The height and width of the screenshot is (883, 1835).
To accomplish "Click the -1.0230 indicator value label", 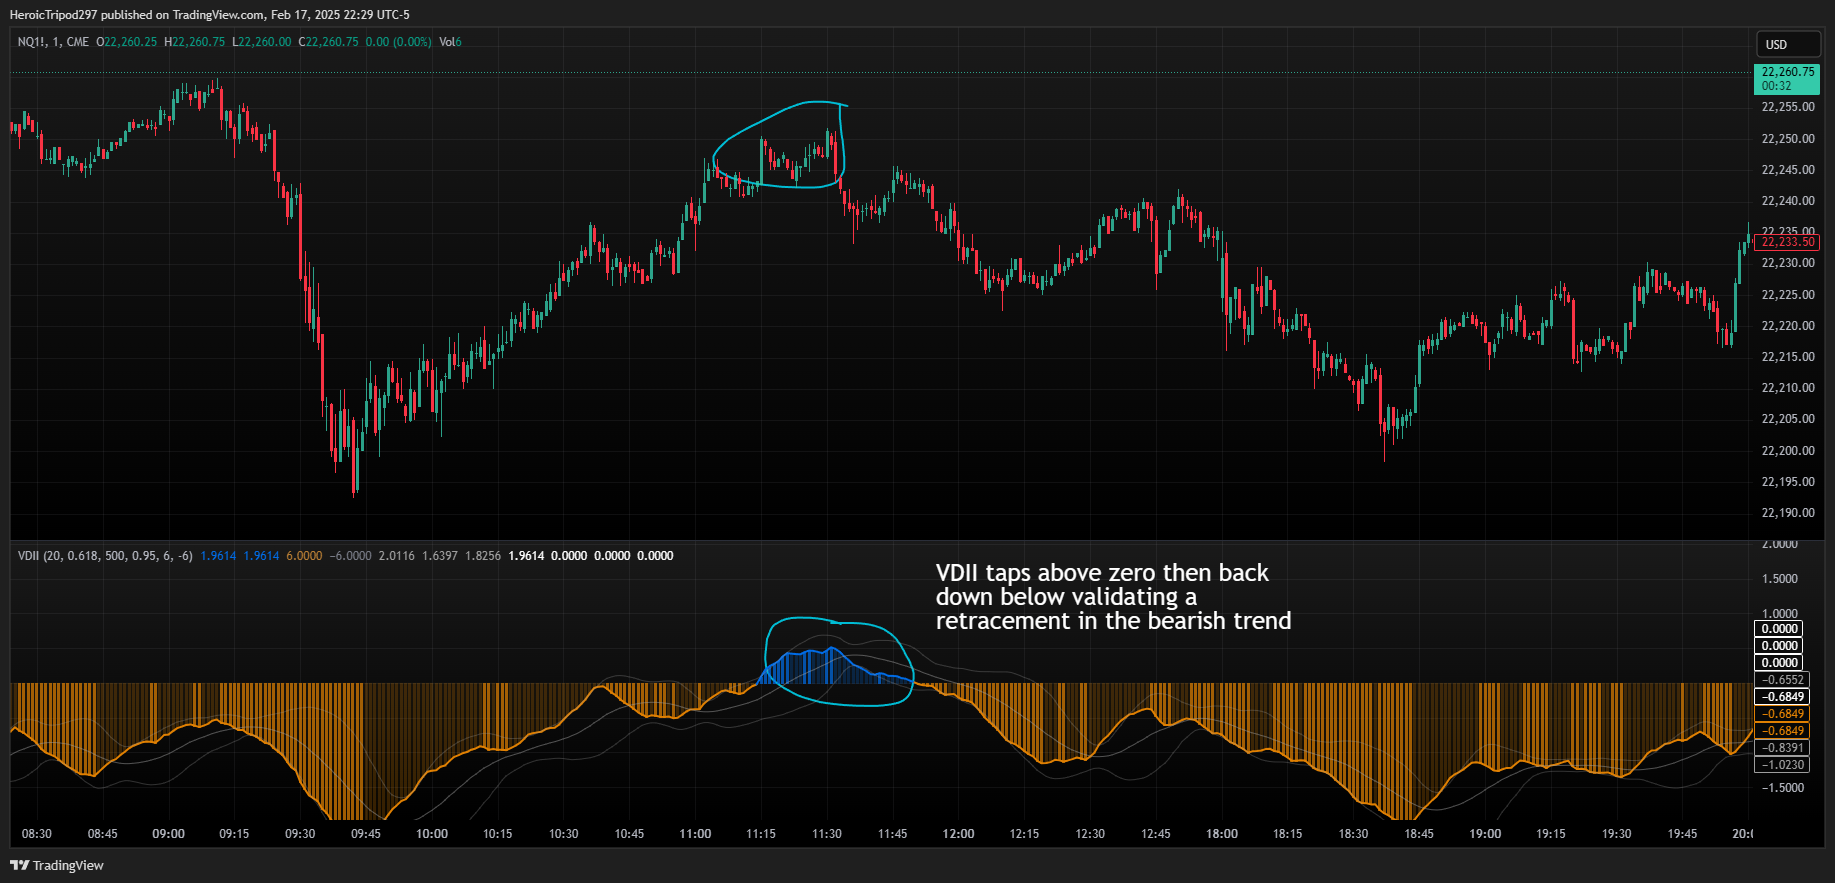I will 1782,765.
